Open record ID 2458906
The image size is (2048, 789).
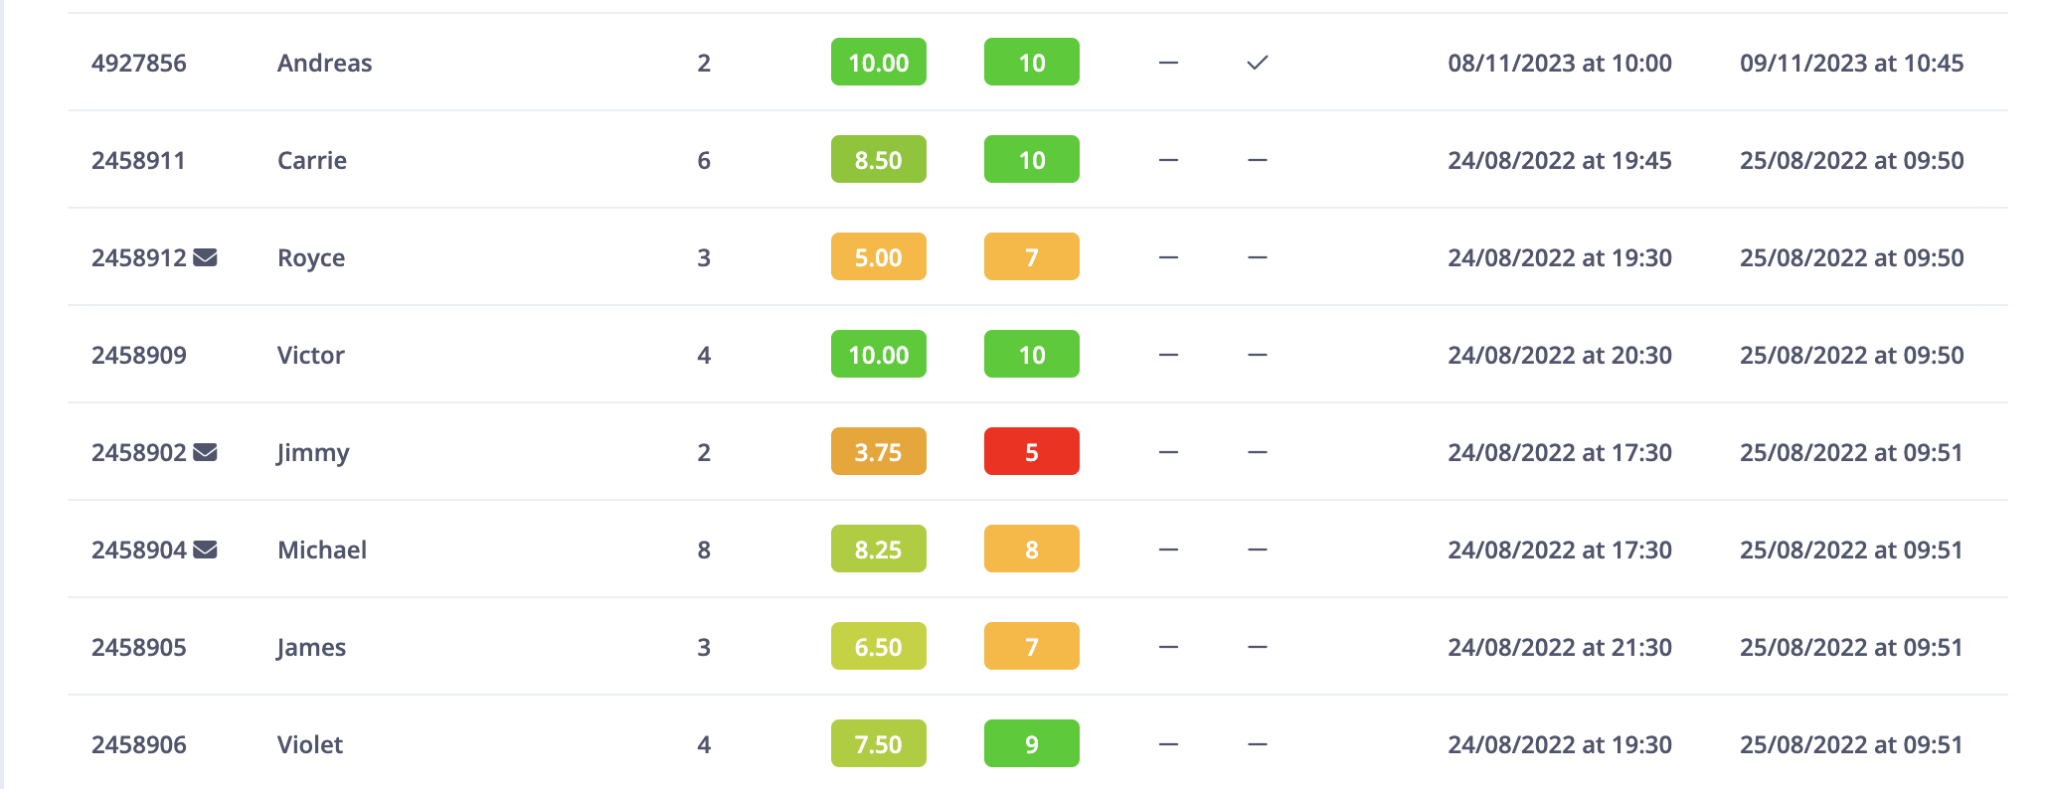pyautogui.click(x=139, y=744)
